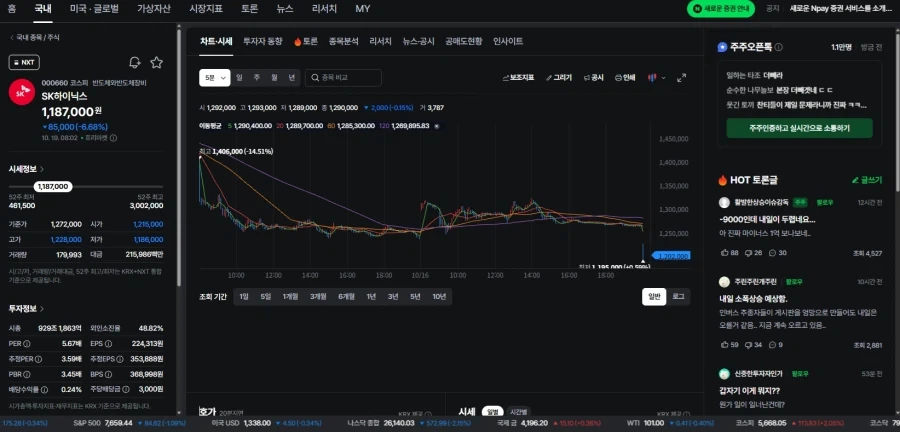Viewport: 900px width, 432px height.
Task: Open MY in top navigation
Action: (363, 9)
